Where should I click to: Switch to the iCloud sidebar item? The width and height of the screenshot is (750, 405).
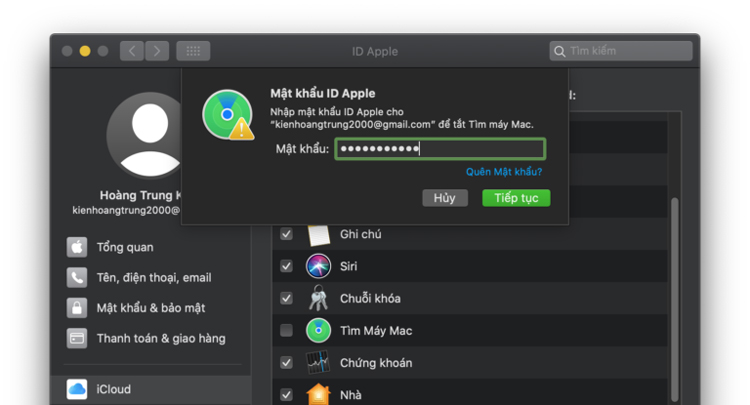(x=153, y=389)
